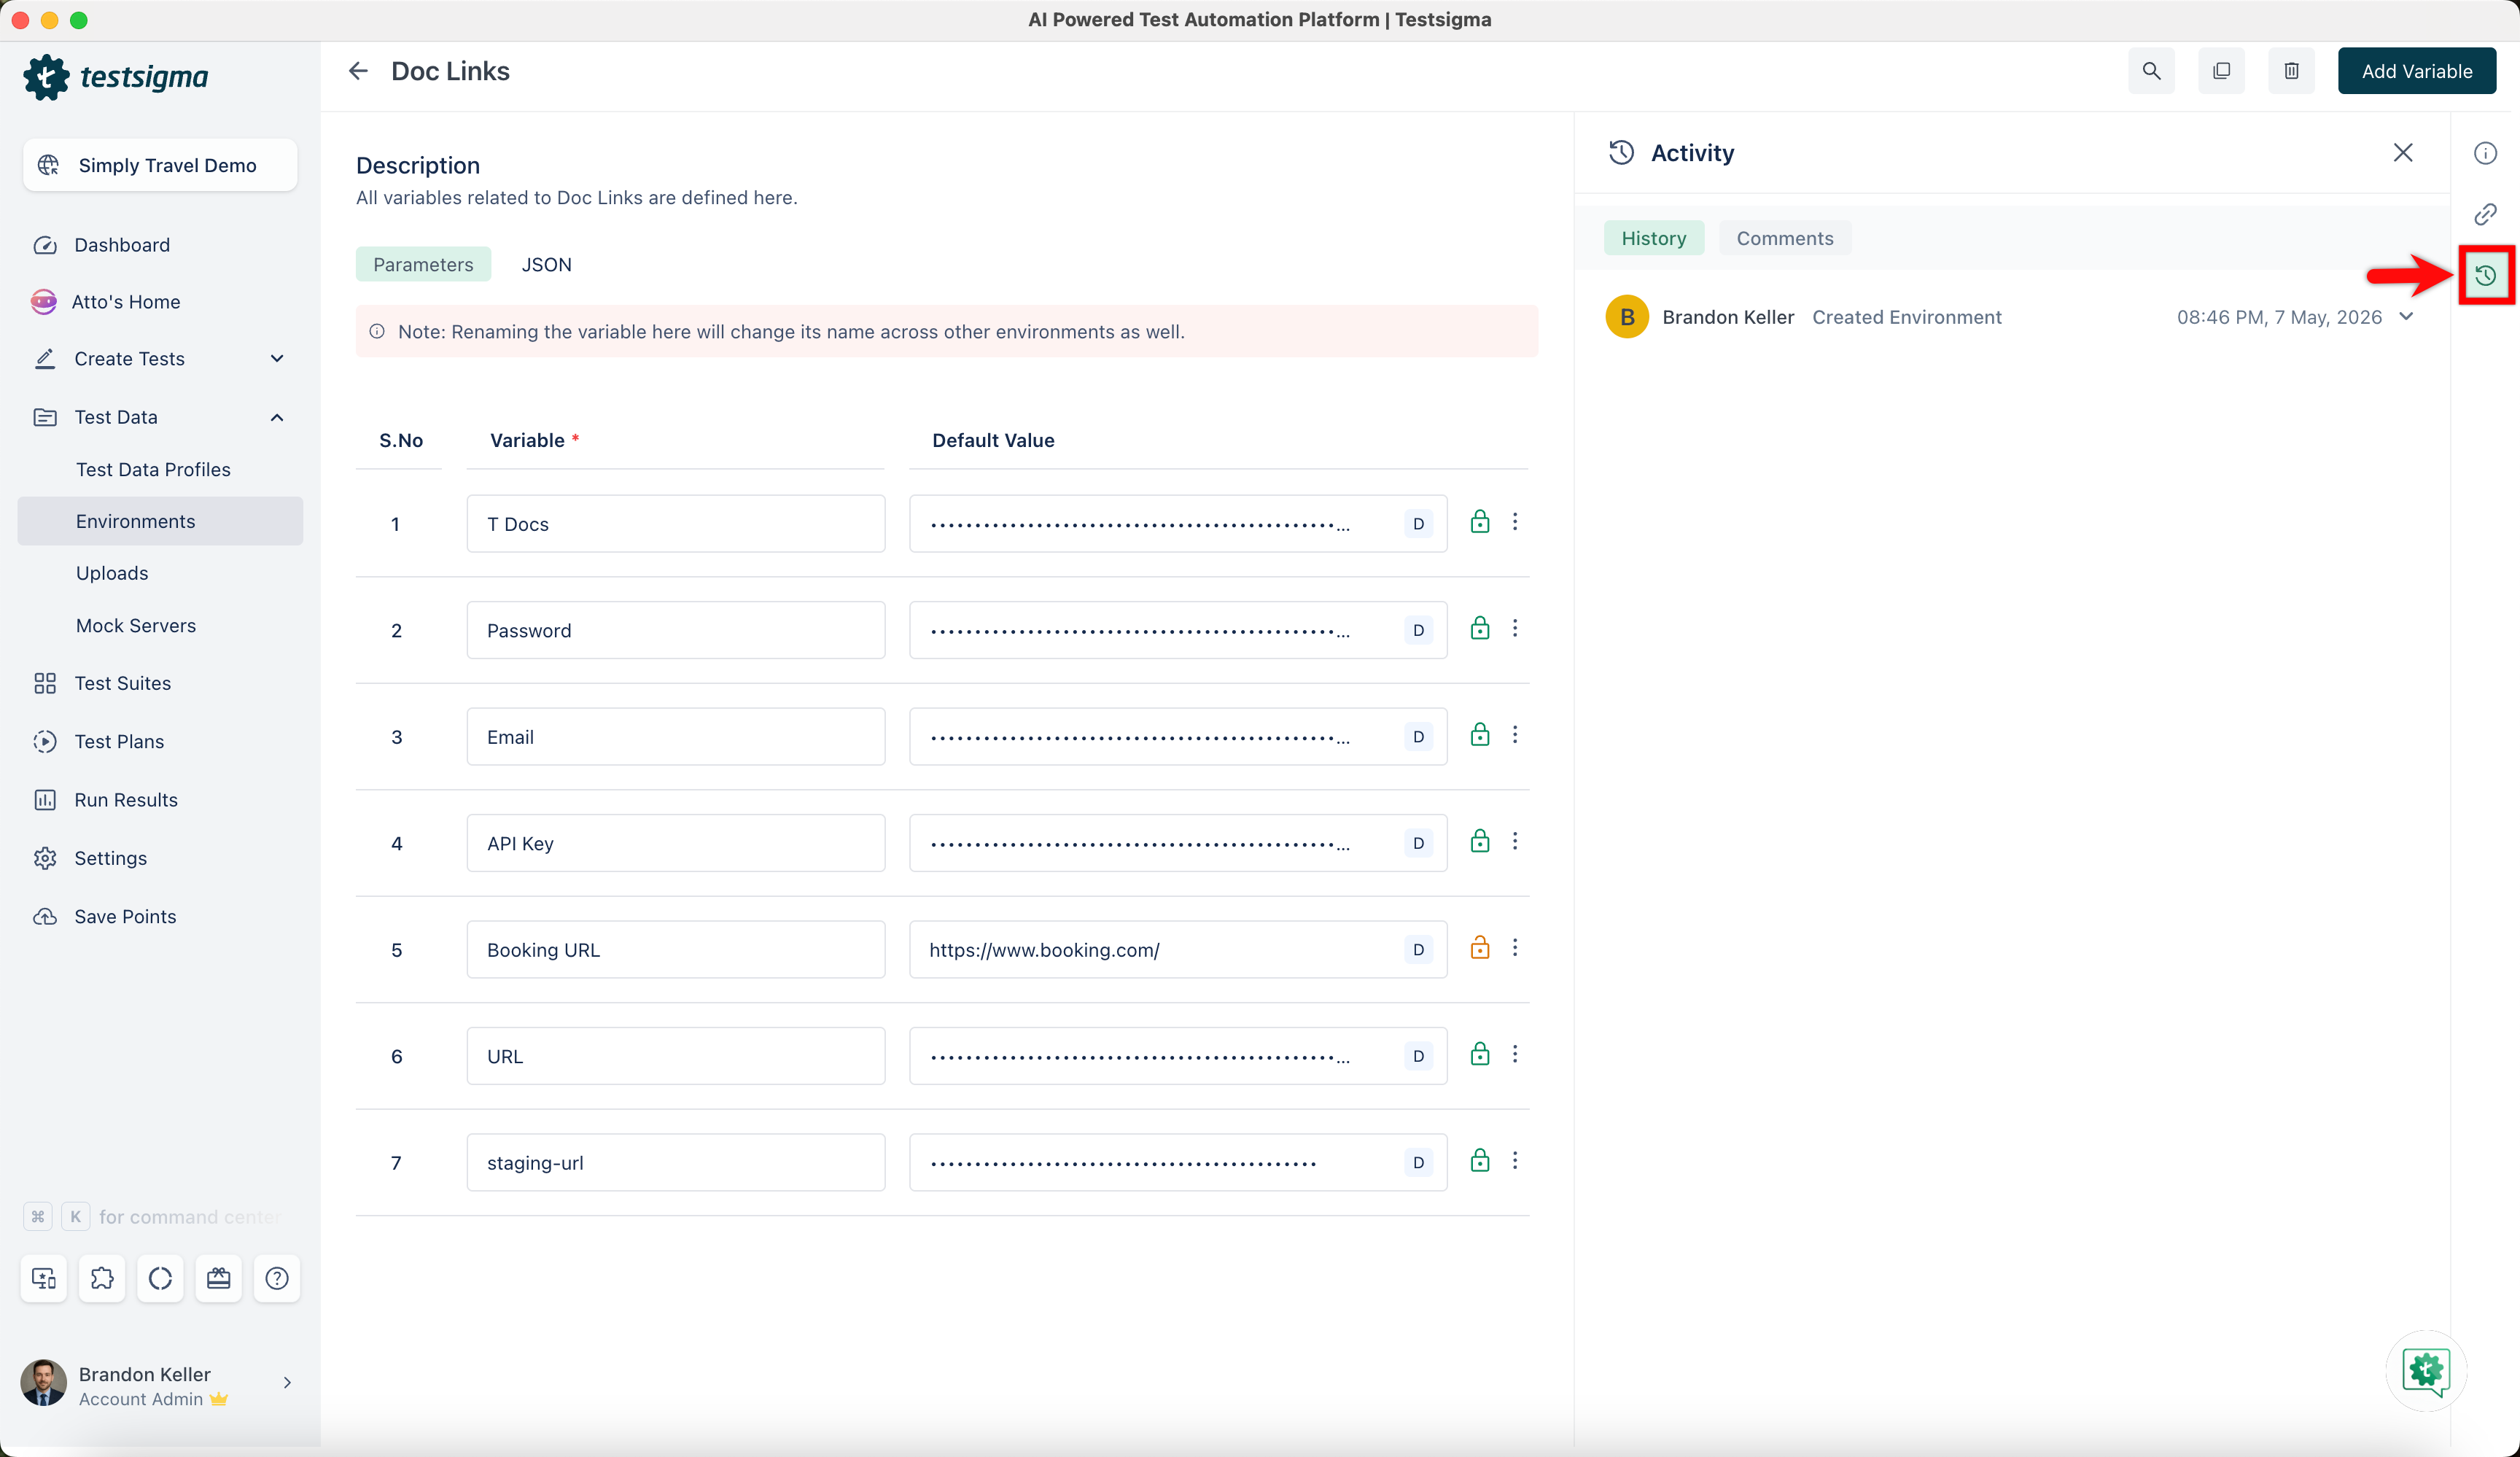The image size is (2520, 1457).
Task: Select the Parameters tab
Action: [423, 264]
